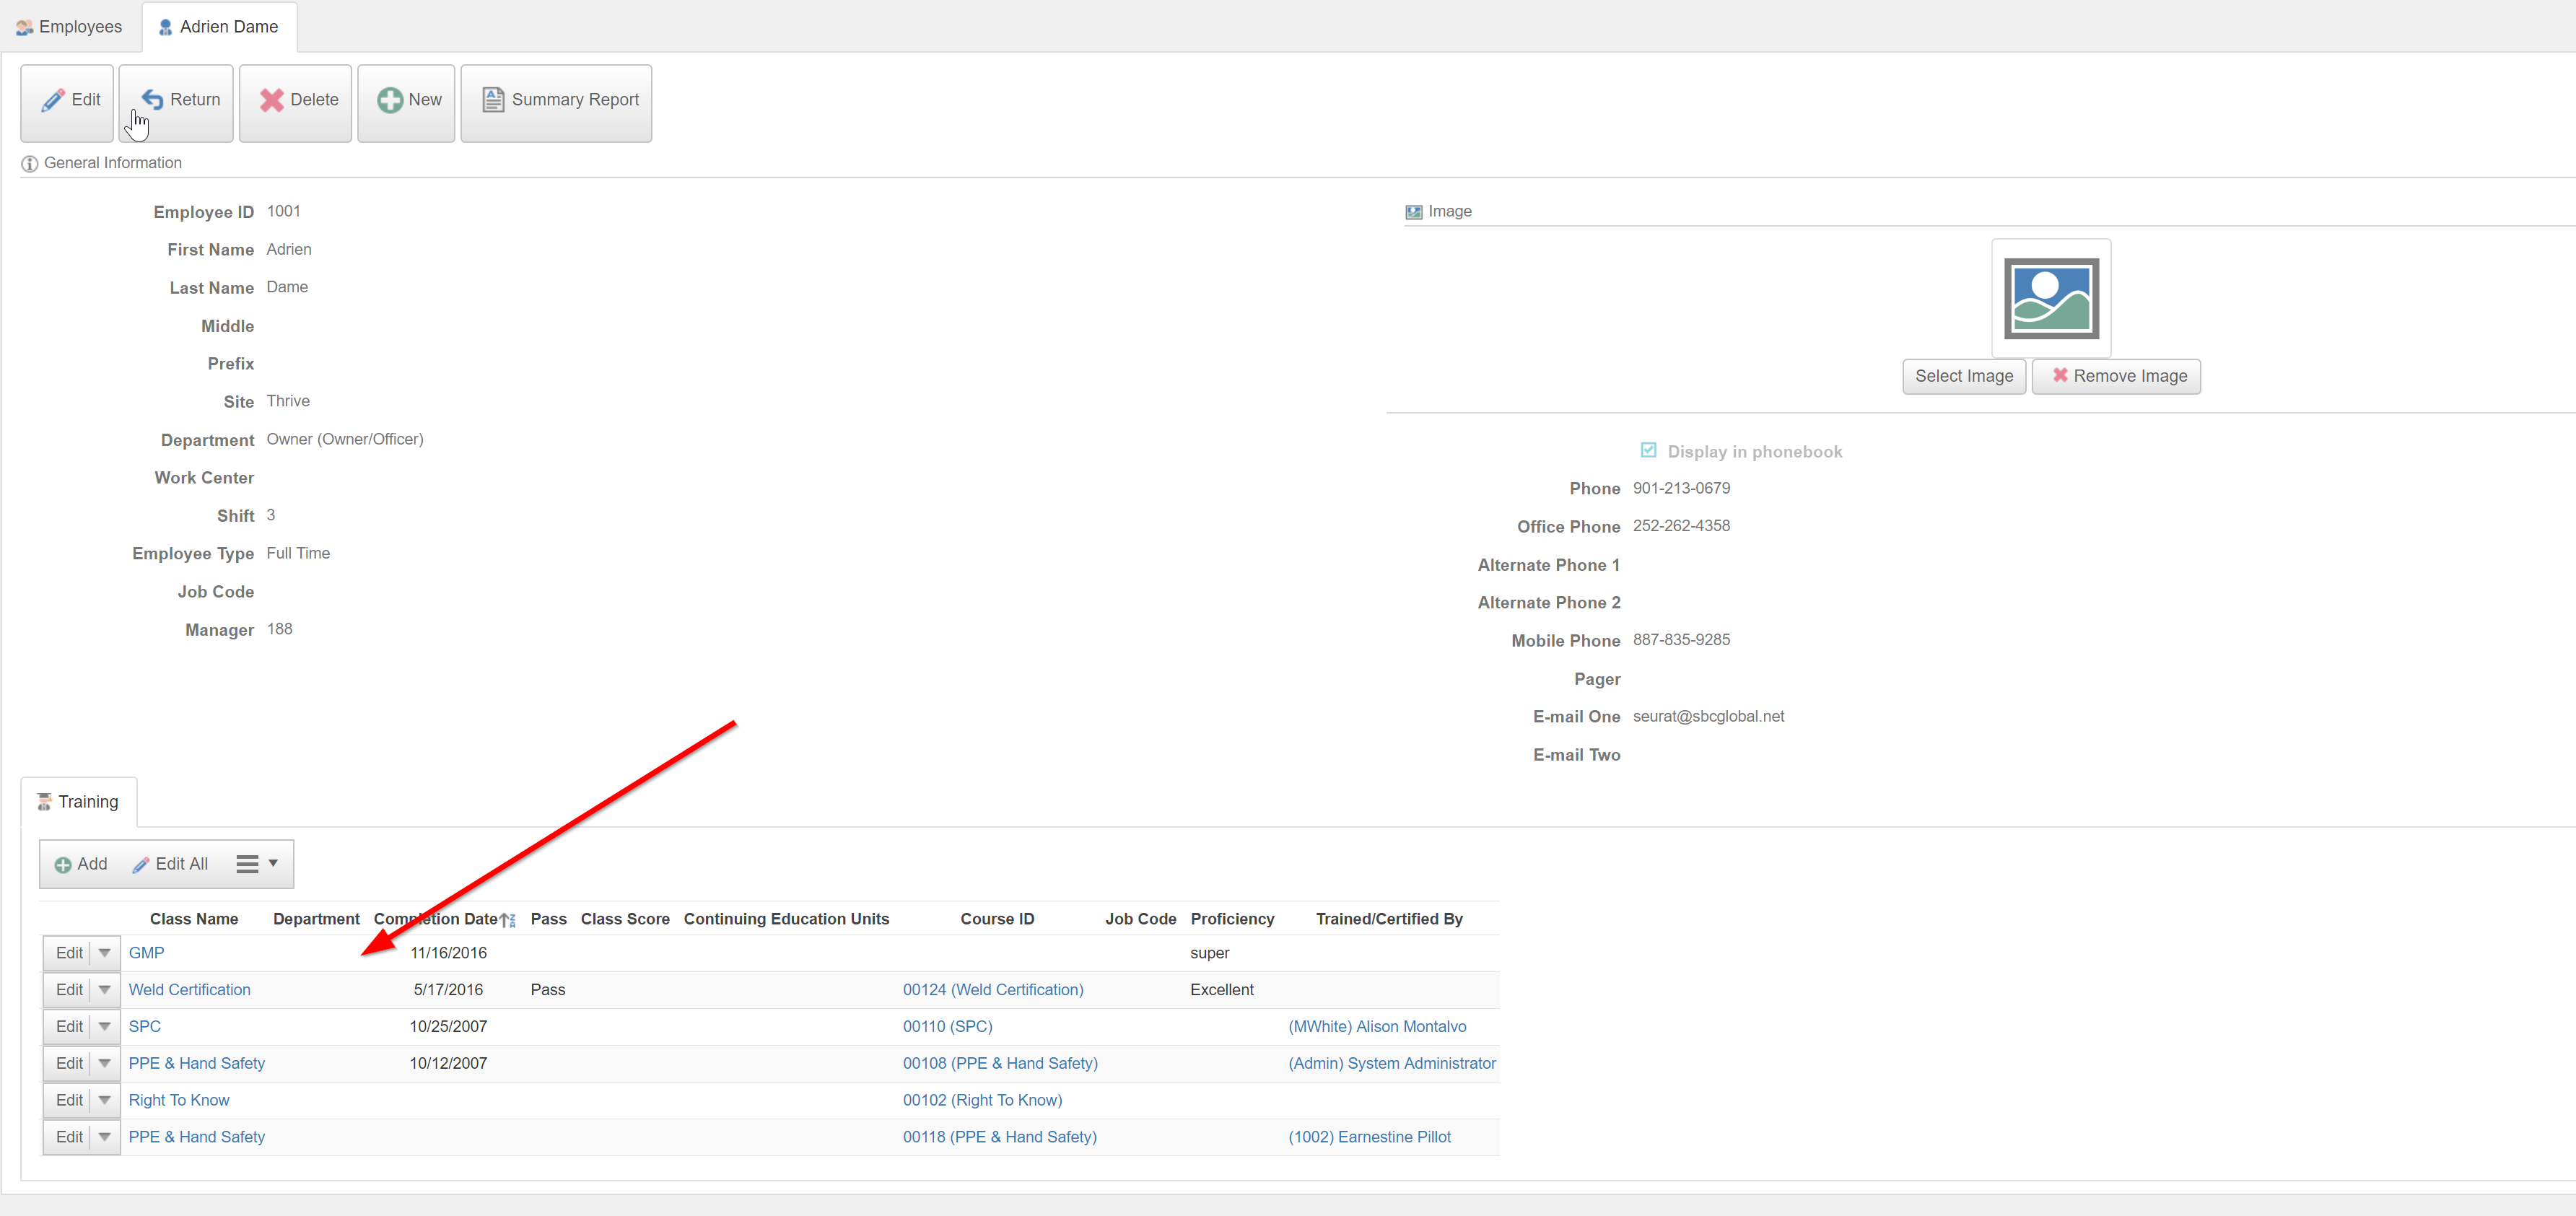The width and height of the screenshot is (2576, 1216).
Task: Open the GMP class link
Action: click(x=146, y=953)
